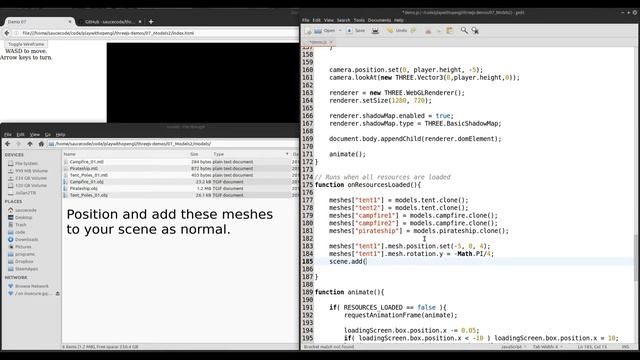640x360 pixels.
Task: Click the Open button in gedit
Action: tap(325, 31)
